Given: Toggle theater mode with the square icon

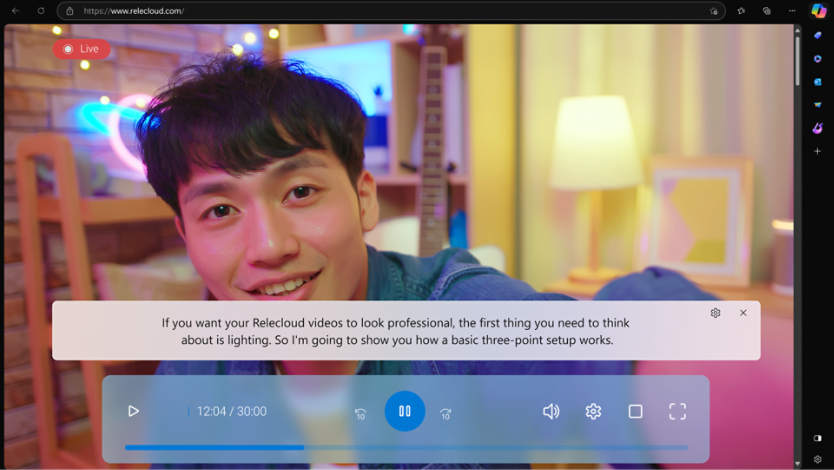Looking at the screenshot, I should tap(636, 411).
